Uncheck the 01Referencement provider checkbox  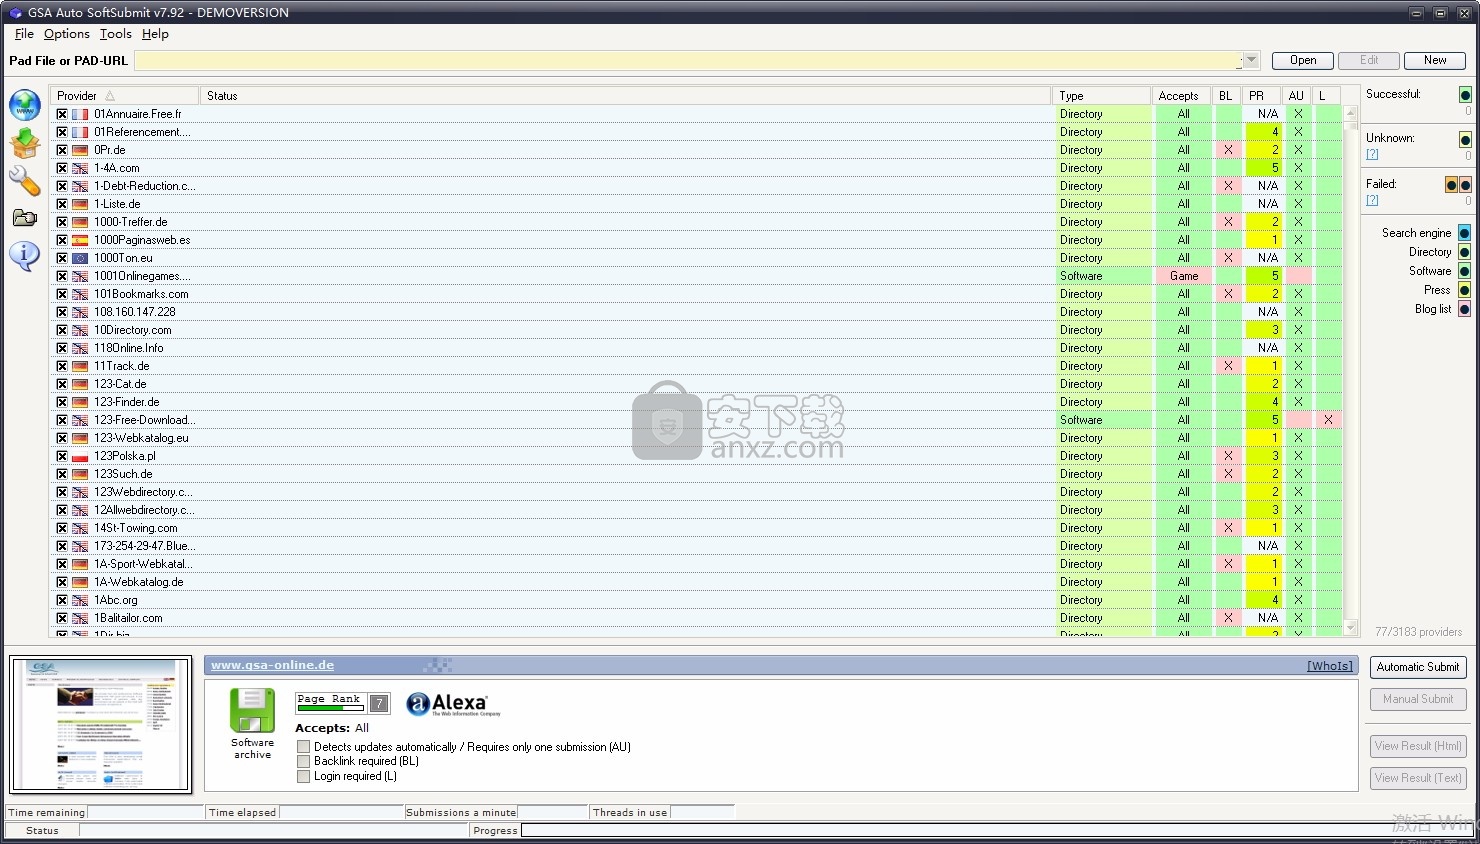tap(62, 132)
